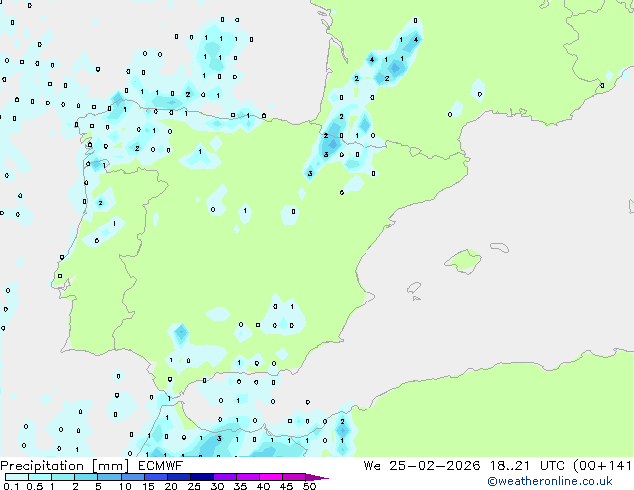
Task: Click the "We" weekday abbreviation
Action: [x=372, y=466]
